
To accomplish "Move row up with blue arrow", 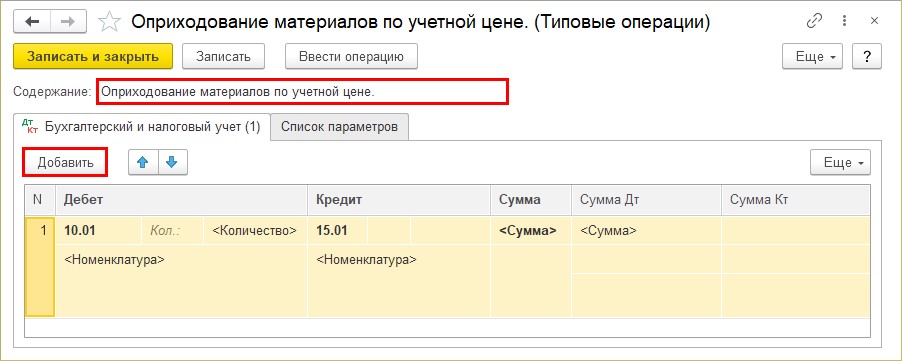I will pos(143,163).
